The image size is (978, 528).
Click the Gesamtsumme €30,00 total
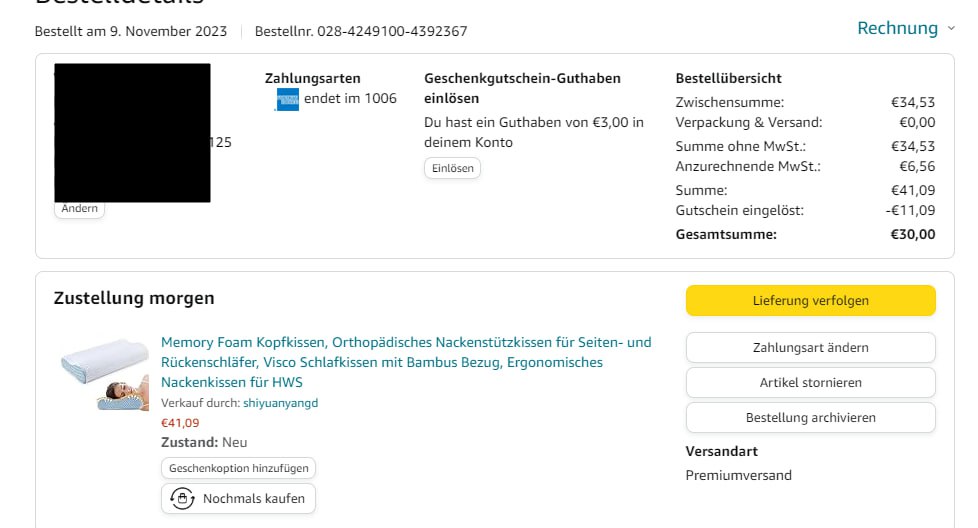913,235
